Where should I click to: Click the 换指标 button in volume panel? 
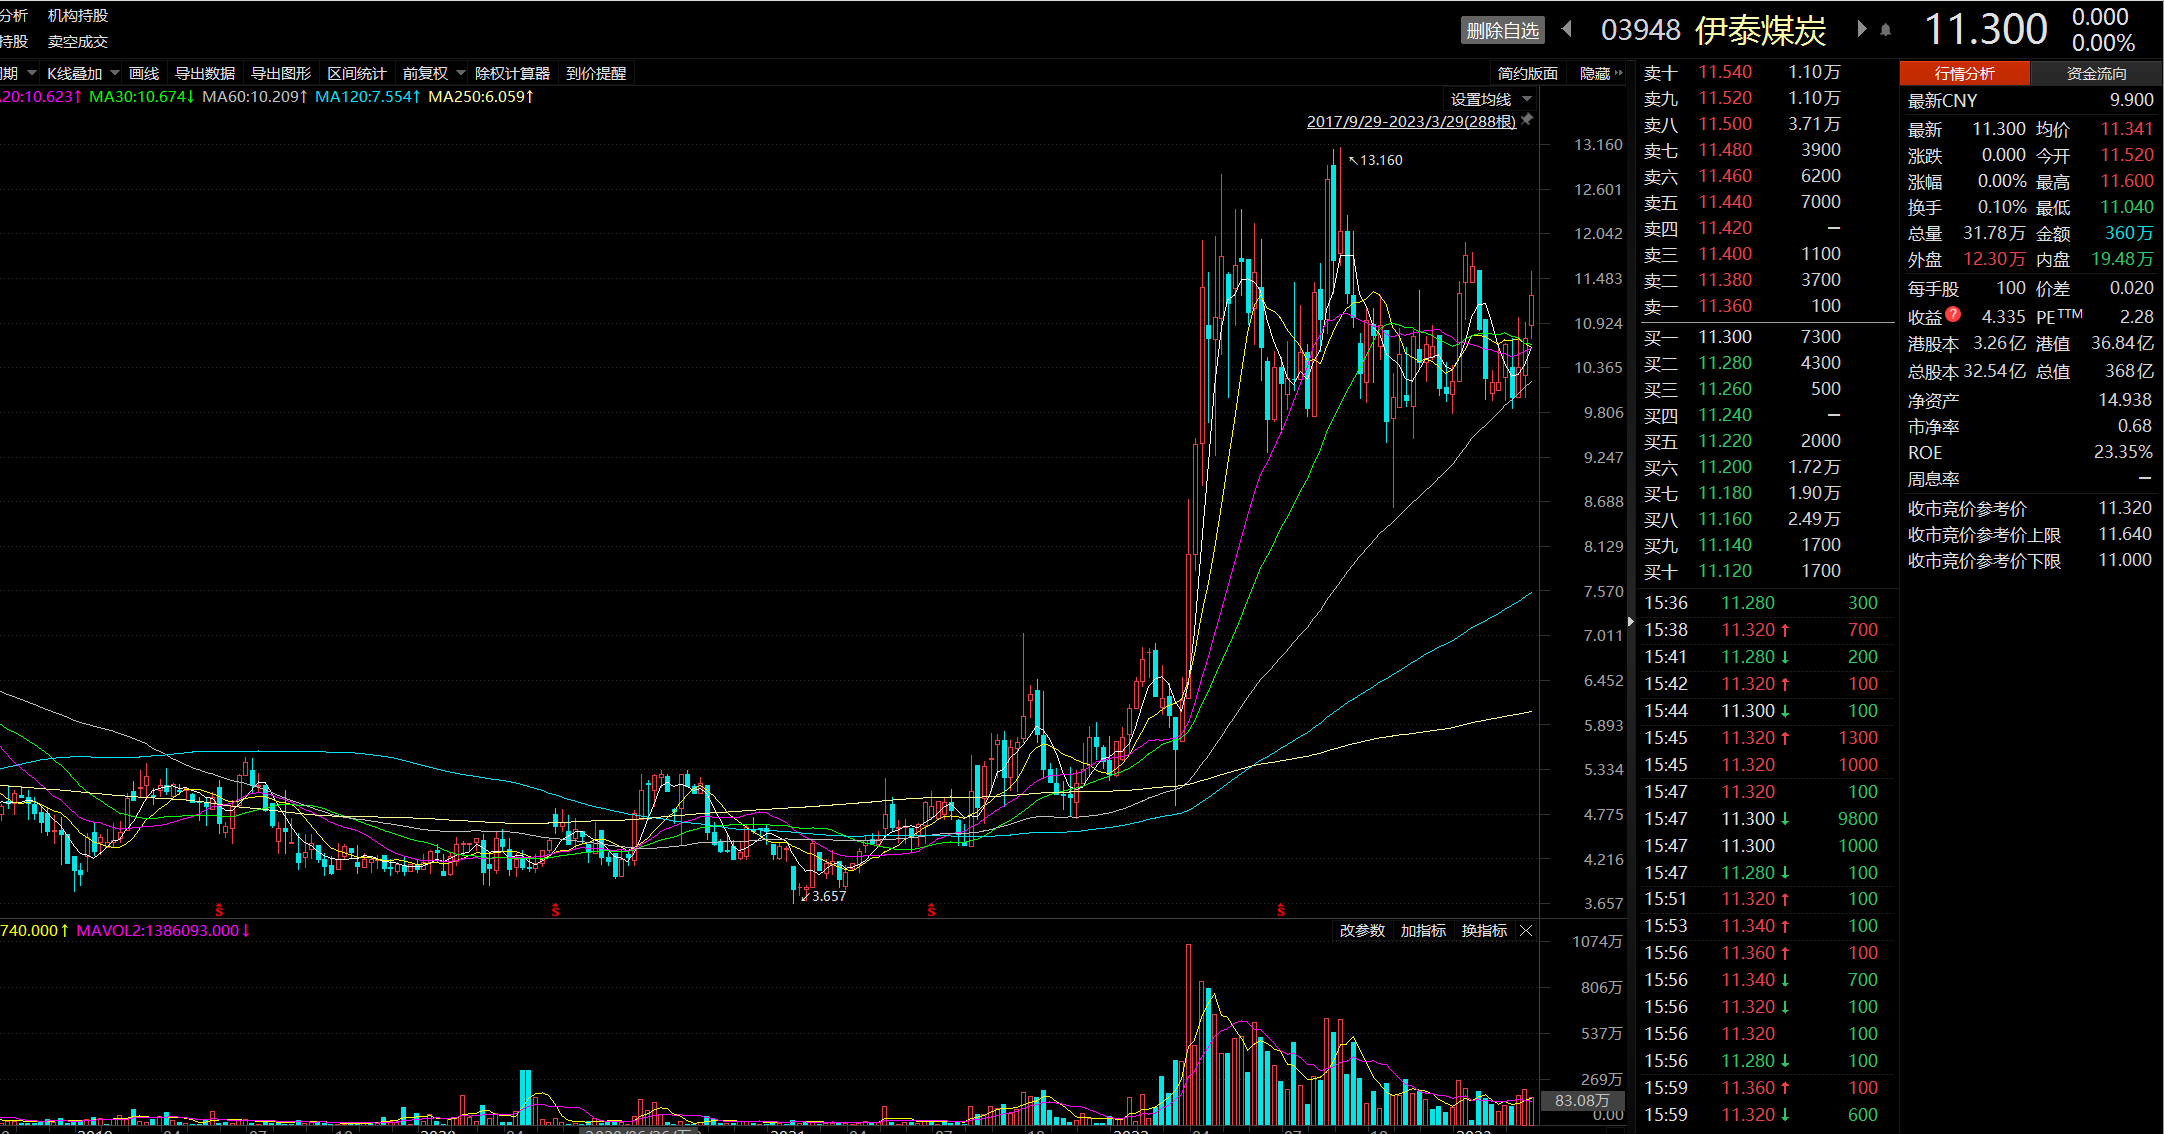[1484, 931]
